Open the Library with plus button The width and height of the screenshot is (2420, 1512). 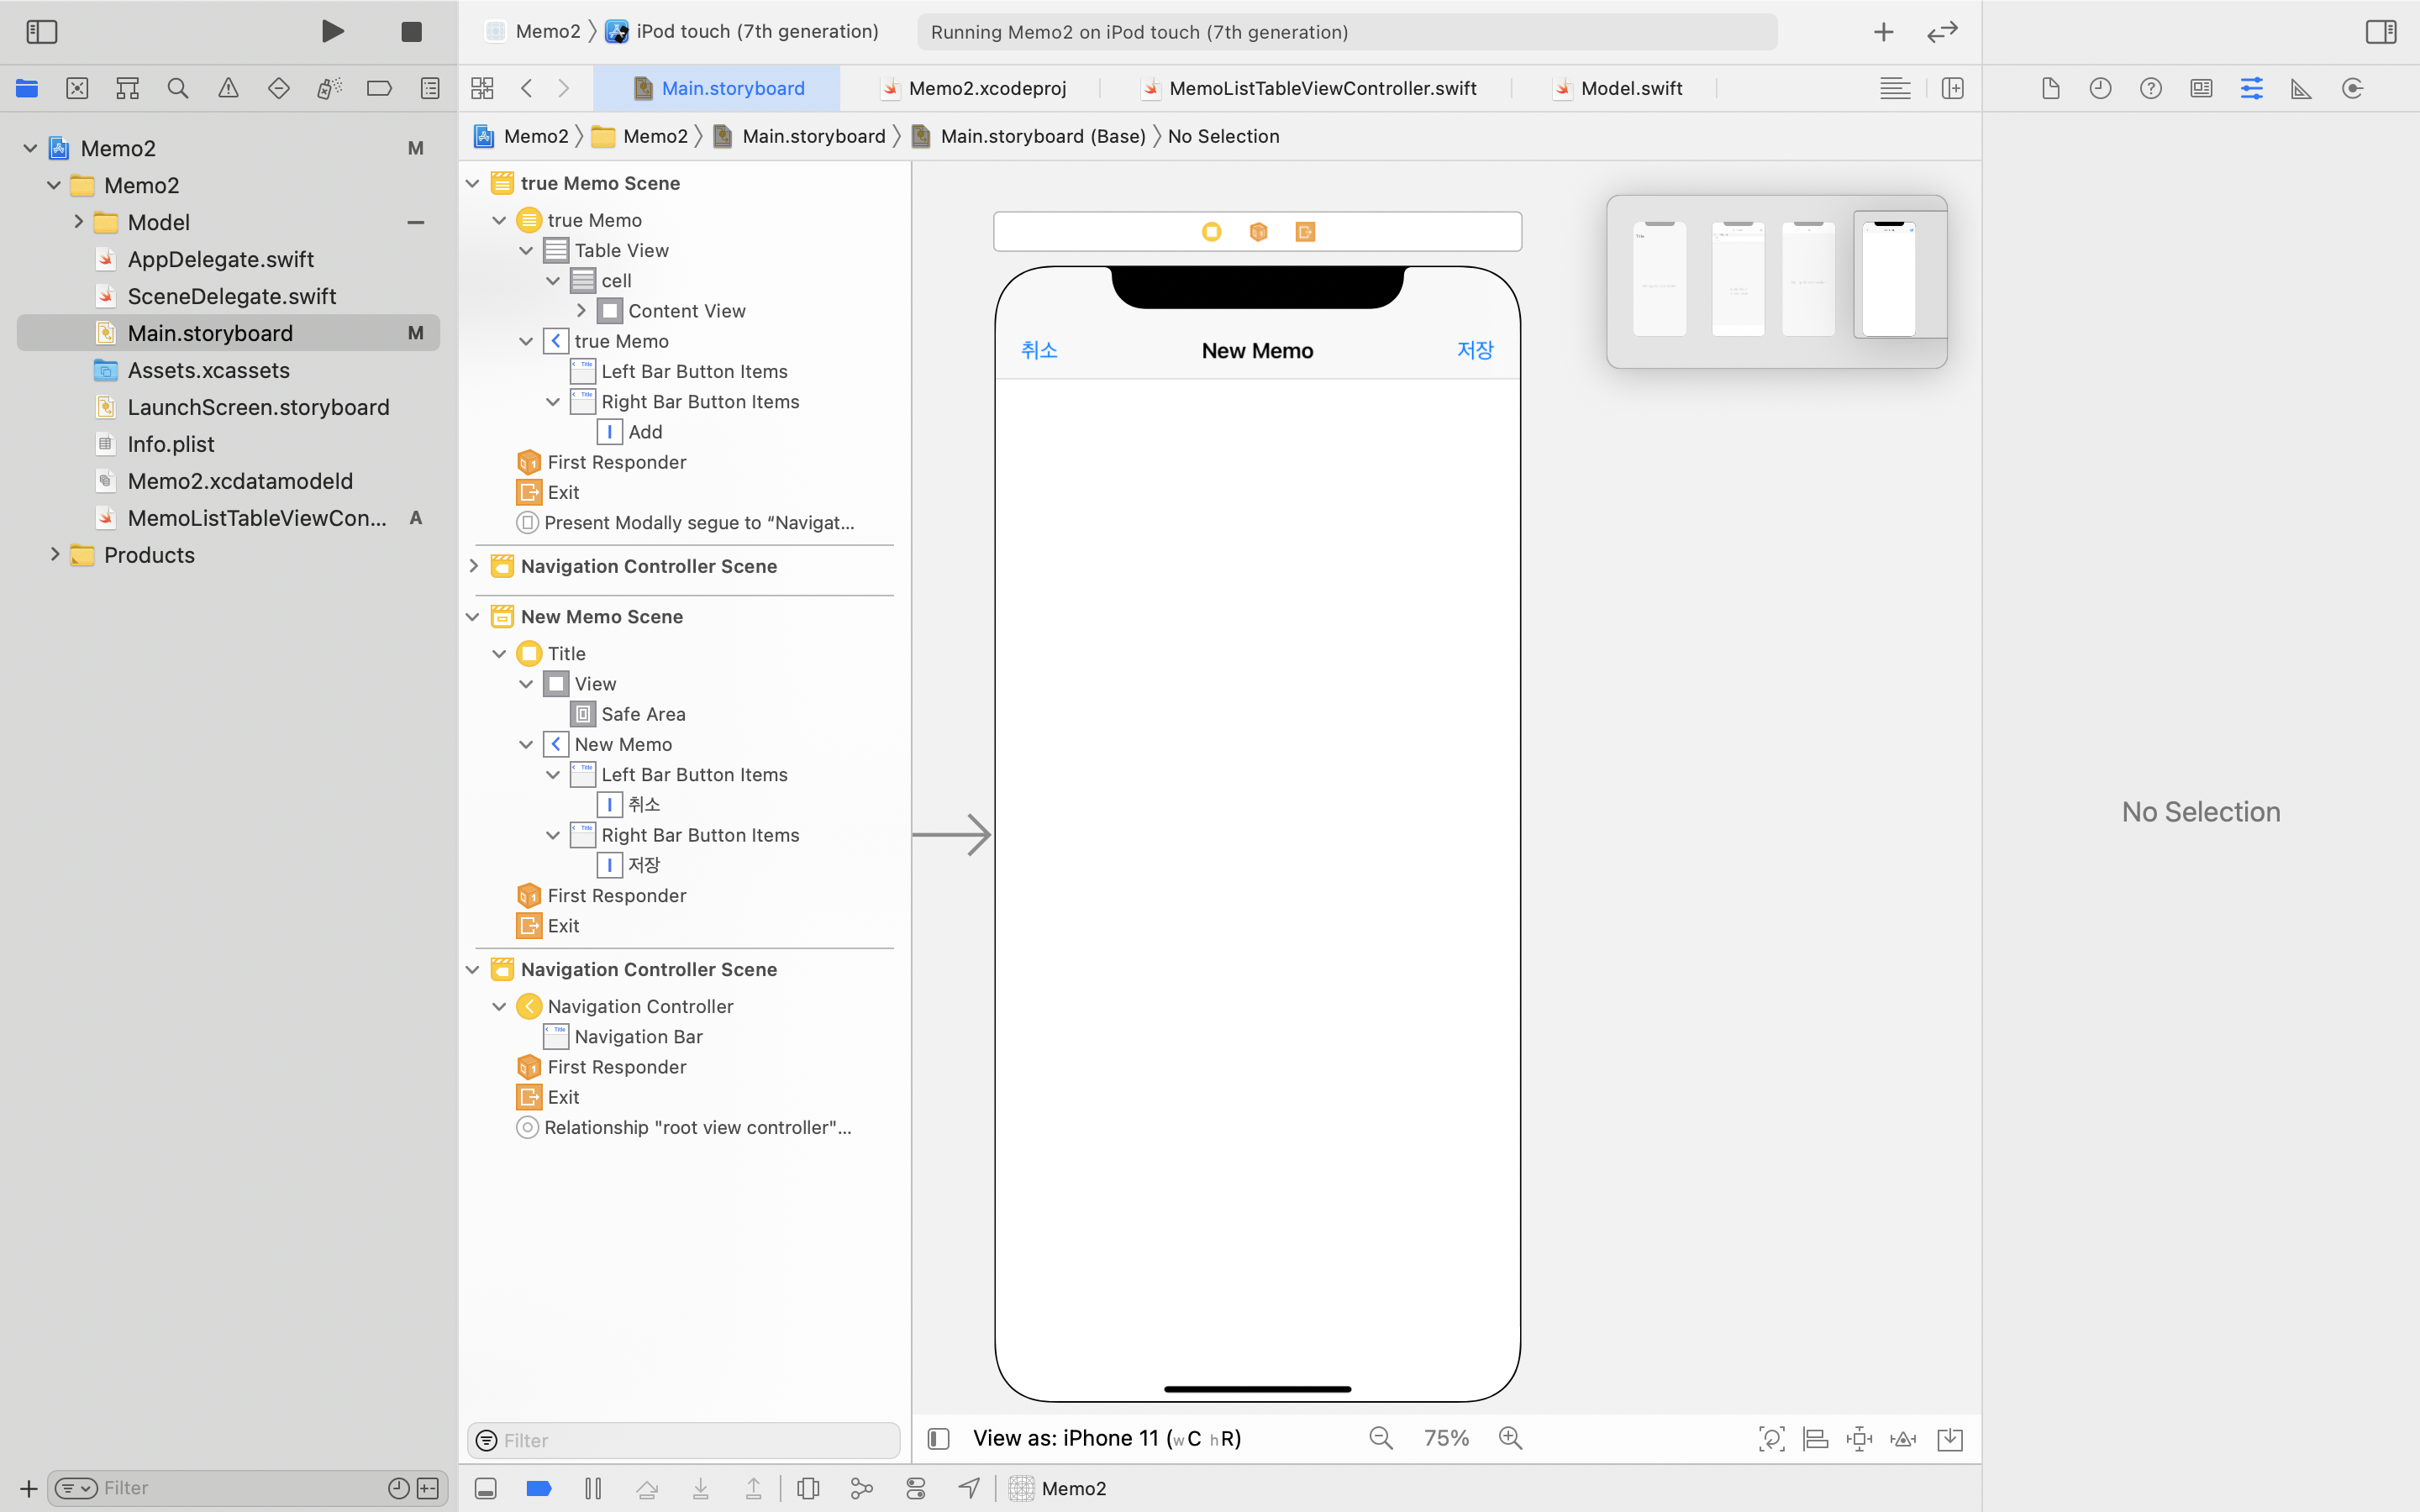point(1883,32)
